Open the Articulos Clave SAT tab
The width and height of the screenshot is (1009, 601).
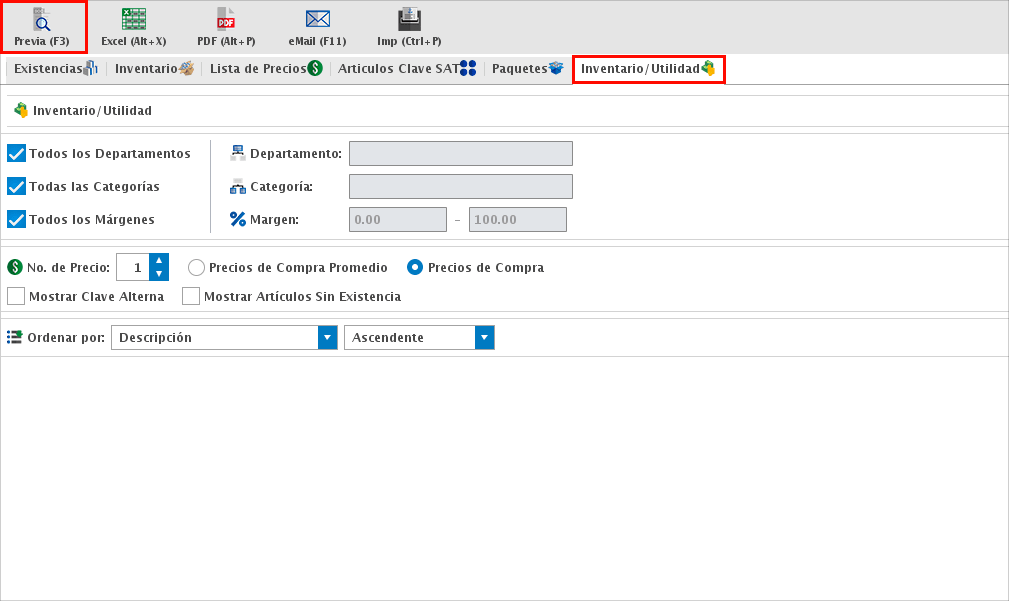pyautogui.click(x=406, y=69)
